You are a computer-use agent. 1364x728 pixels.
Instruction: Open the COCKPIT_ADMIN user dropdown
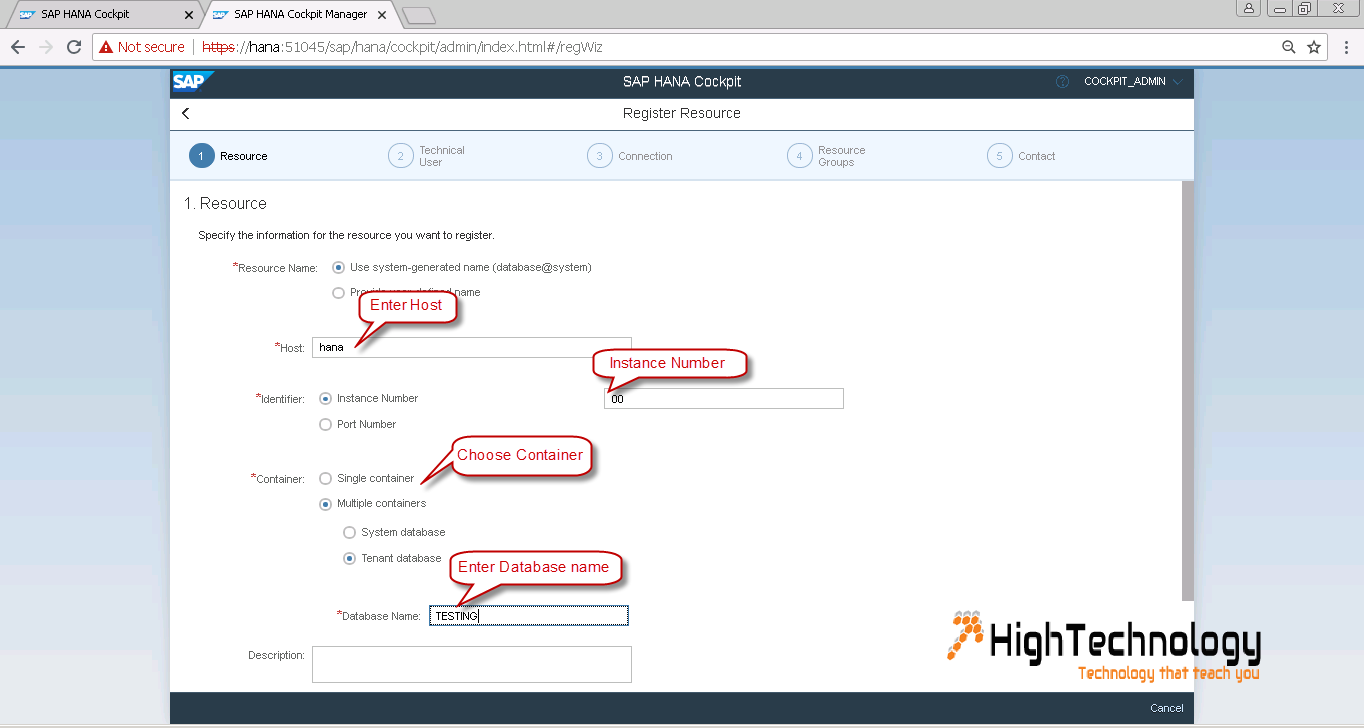[x=1133, y=82]
